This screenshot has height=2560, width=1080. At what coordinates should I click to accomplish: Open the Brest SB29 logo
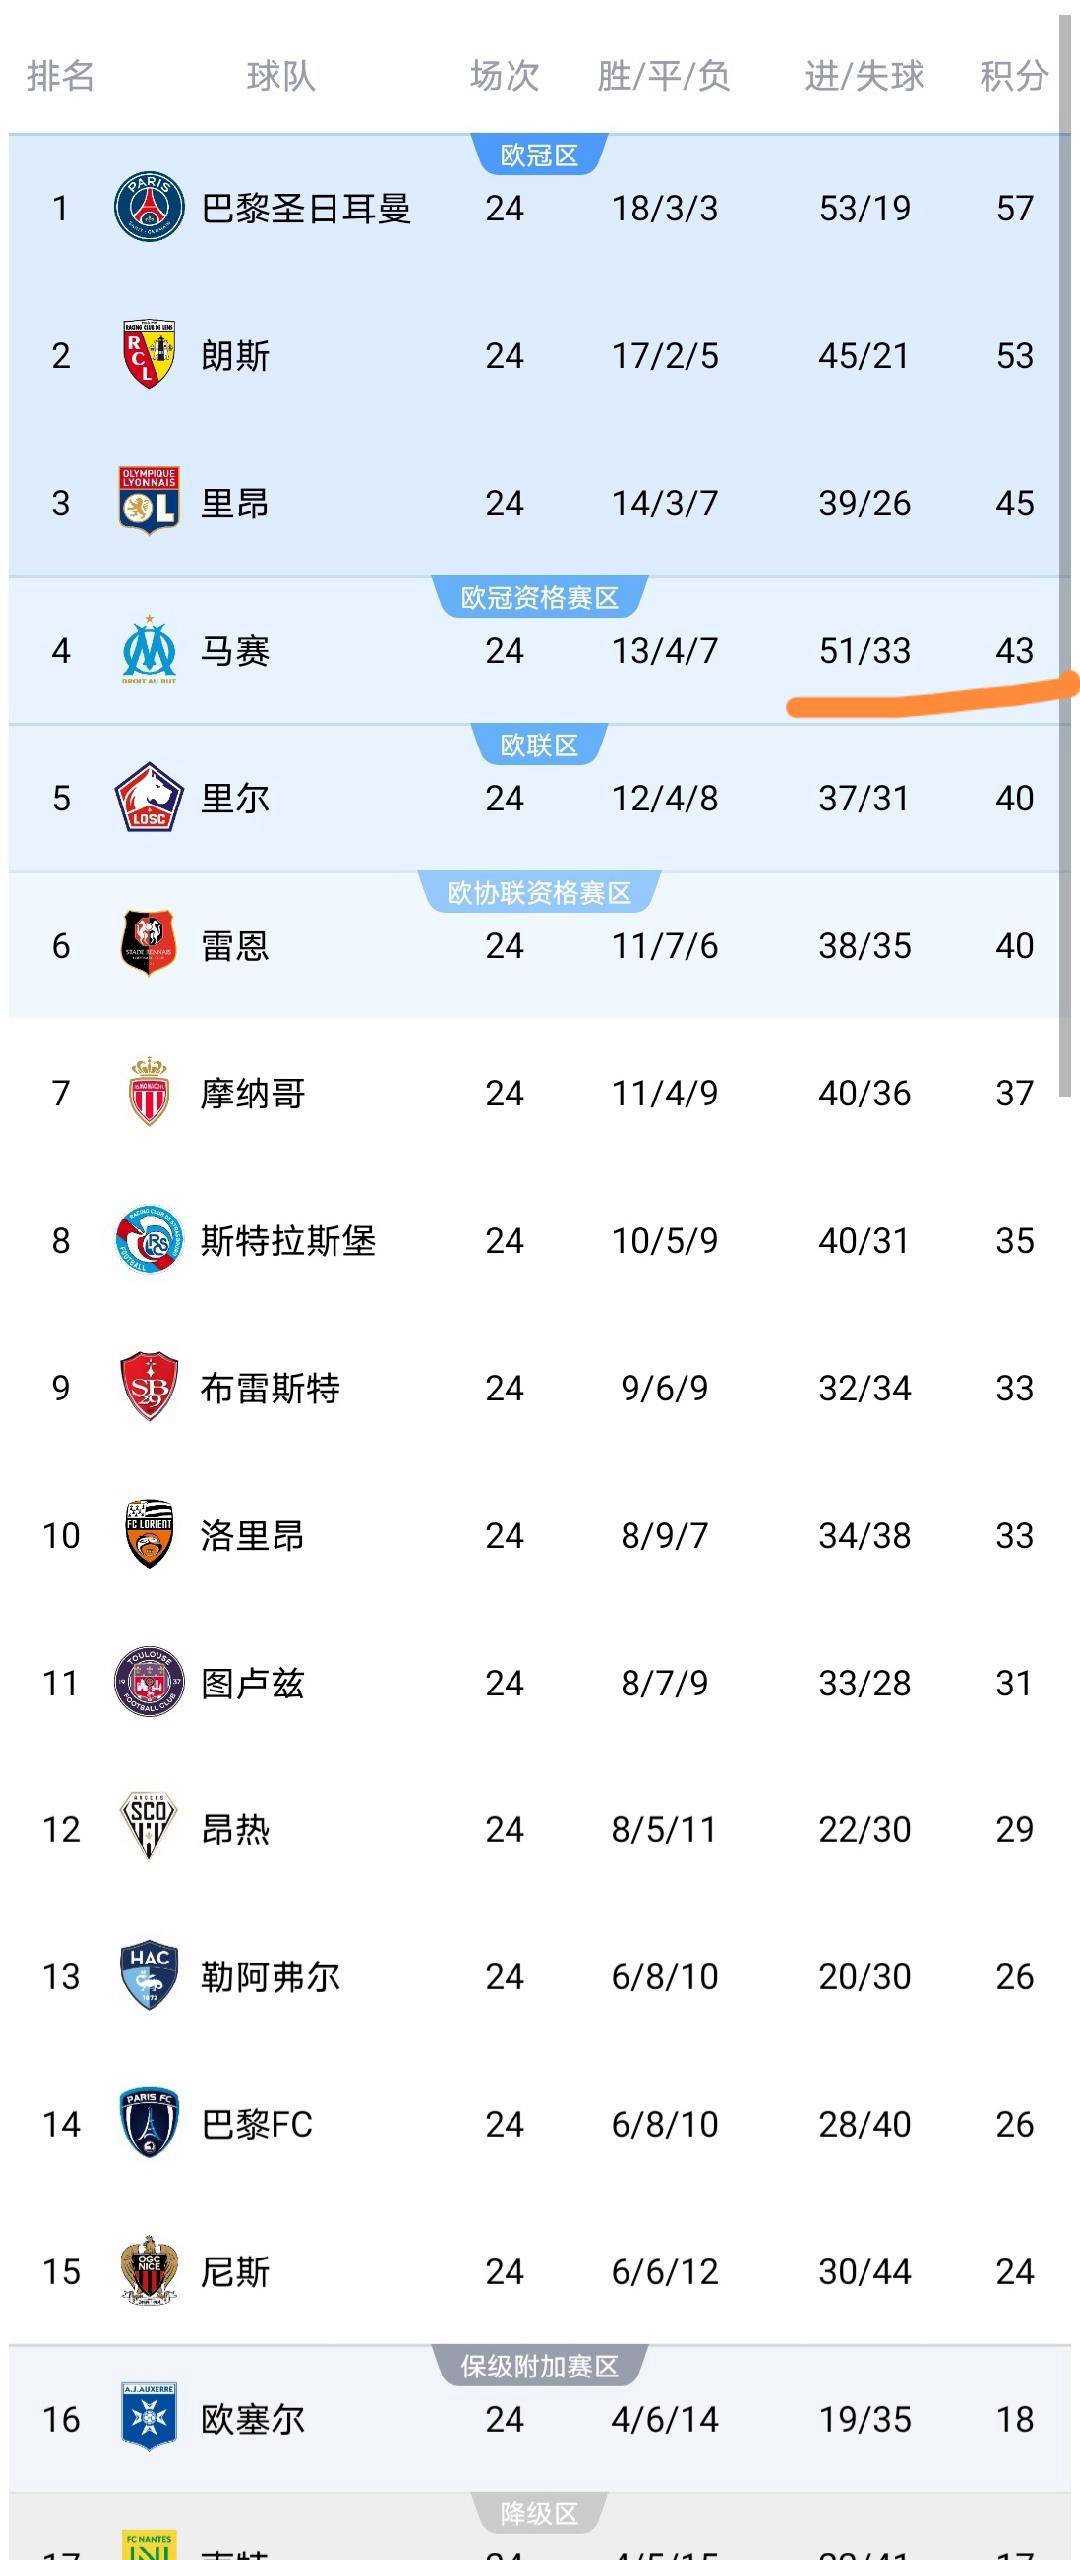149,1387
